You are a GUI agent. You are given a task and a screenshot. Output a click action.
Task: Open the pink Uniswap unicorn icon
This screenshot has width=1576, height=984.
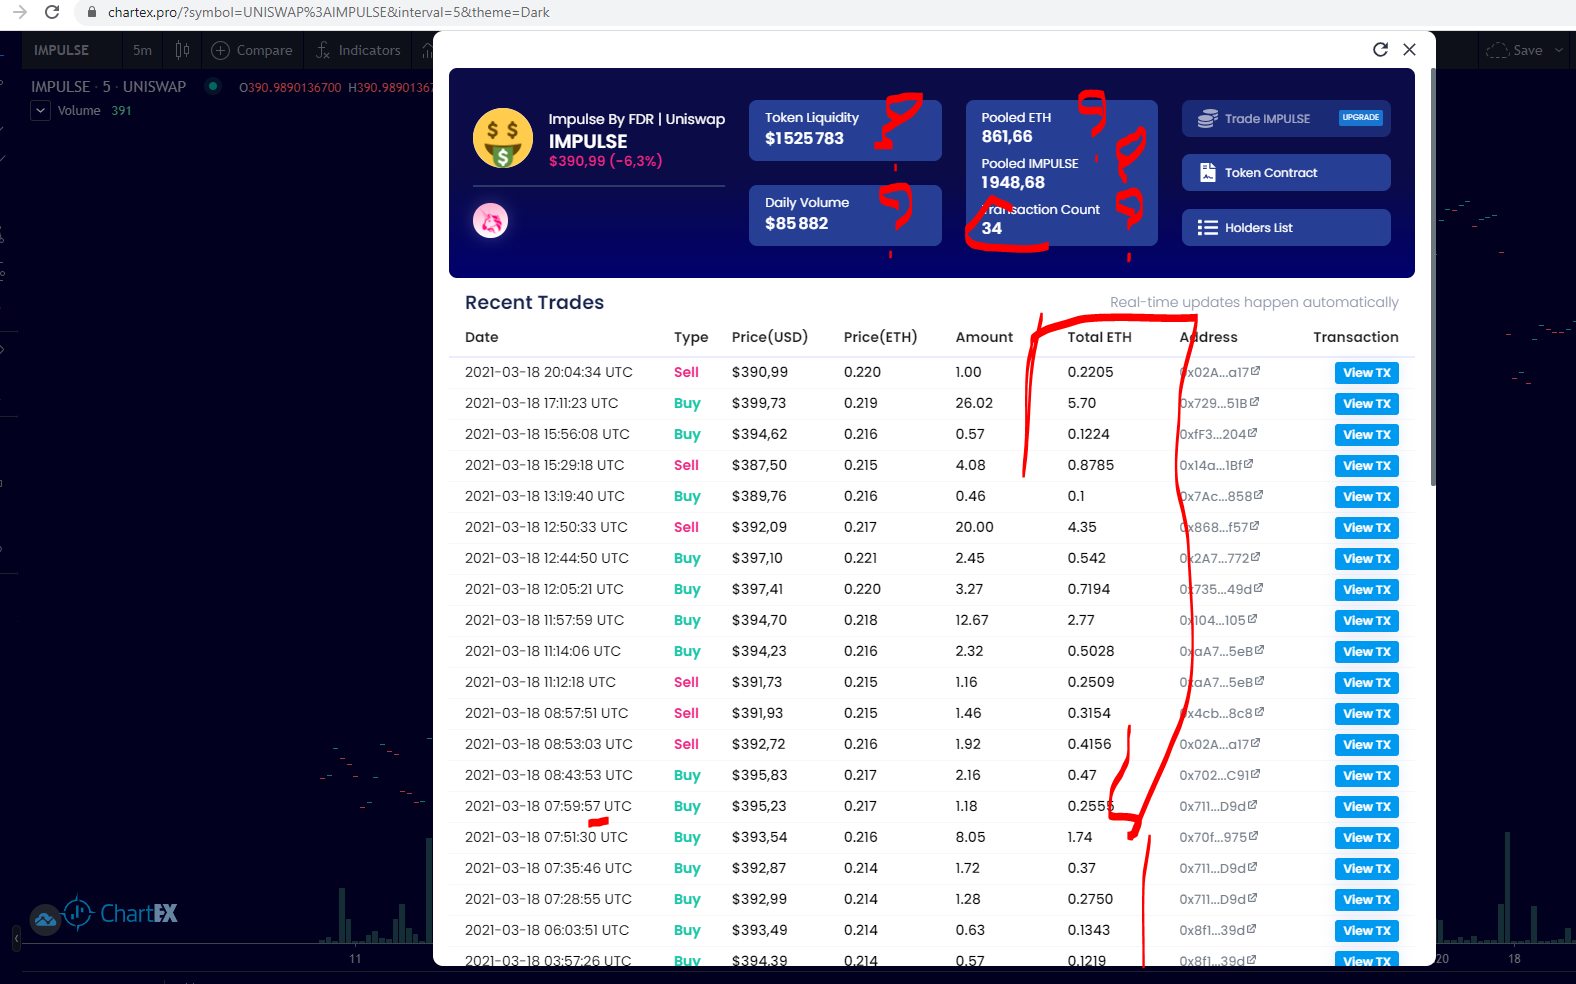[x=490, y=220]
